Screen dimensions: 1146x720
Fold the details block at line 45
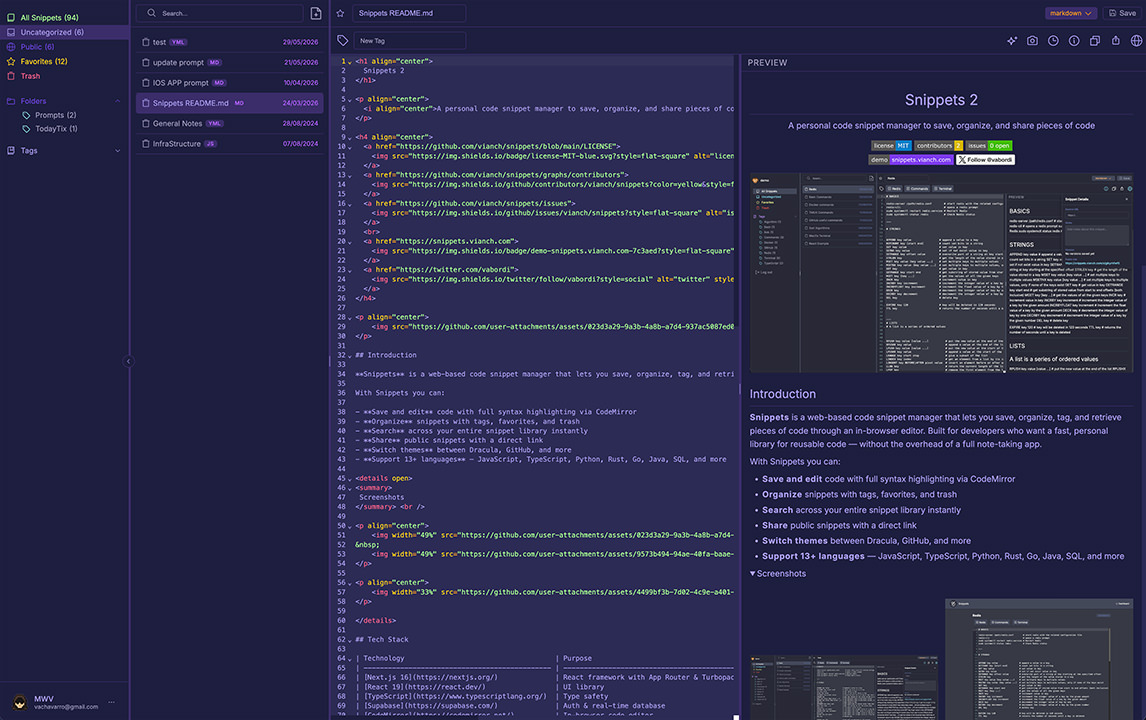point(350,480)
